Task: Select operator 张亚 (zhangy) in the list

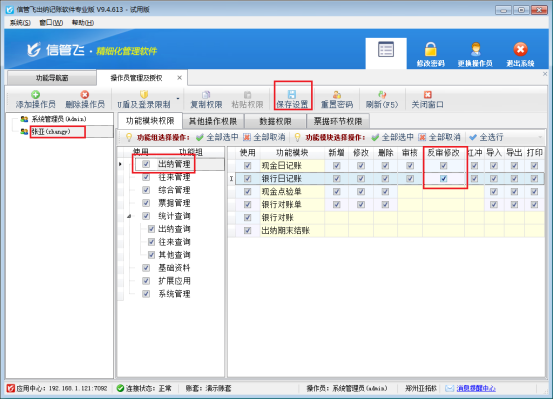Action: tap(51, 132)
